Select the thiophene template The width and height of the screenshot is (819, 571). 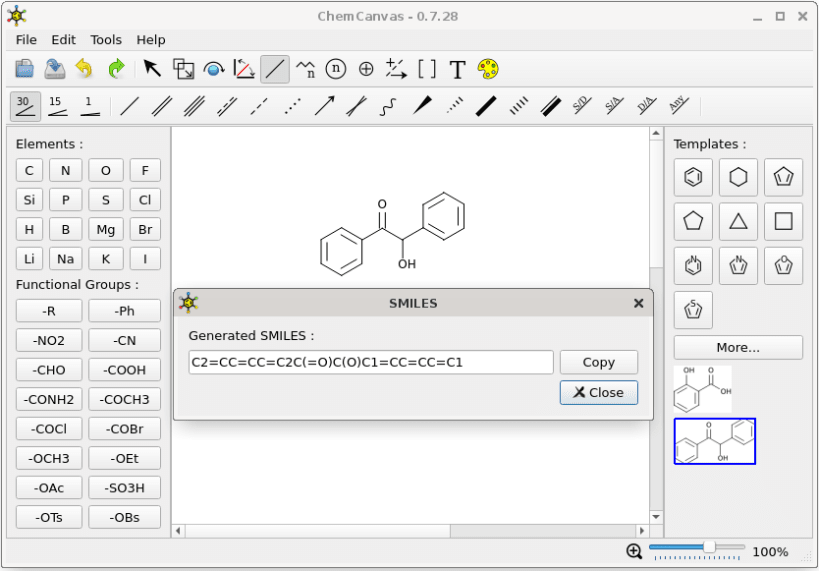coord(693,310)
